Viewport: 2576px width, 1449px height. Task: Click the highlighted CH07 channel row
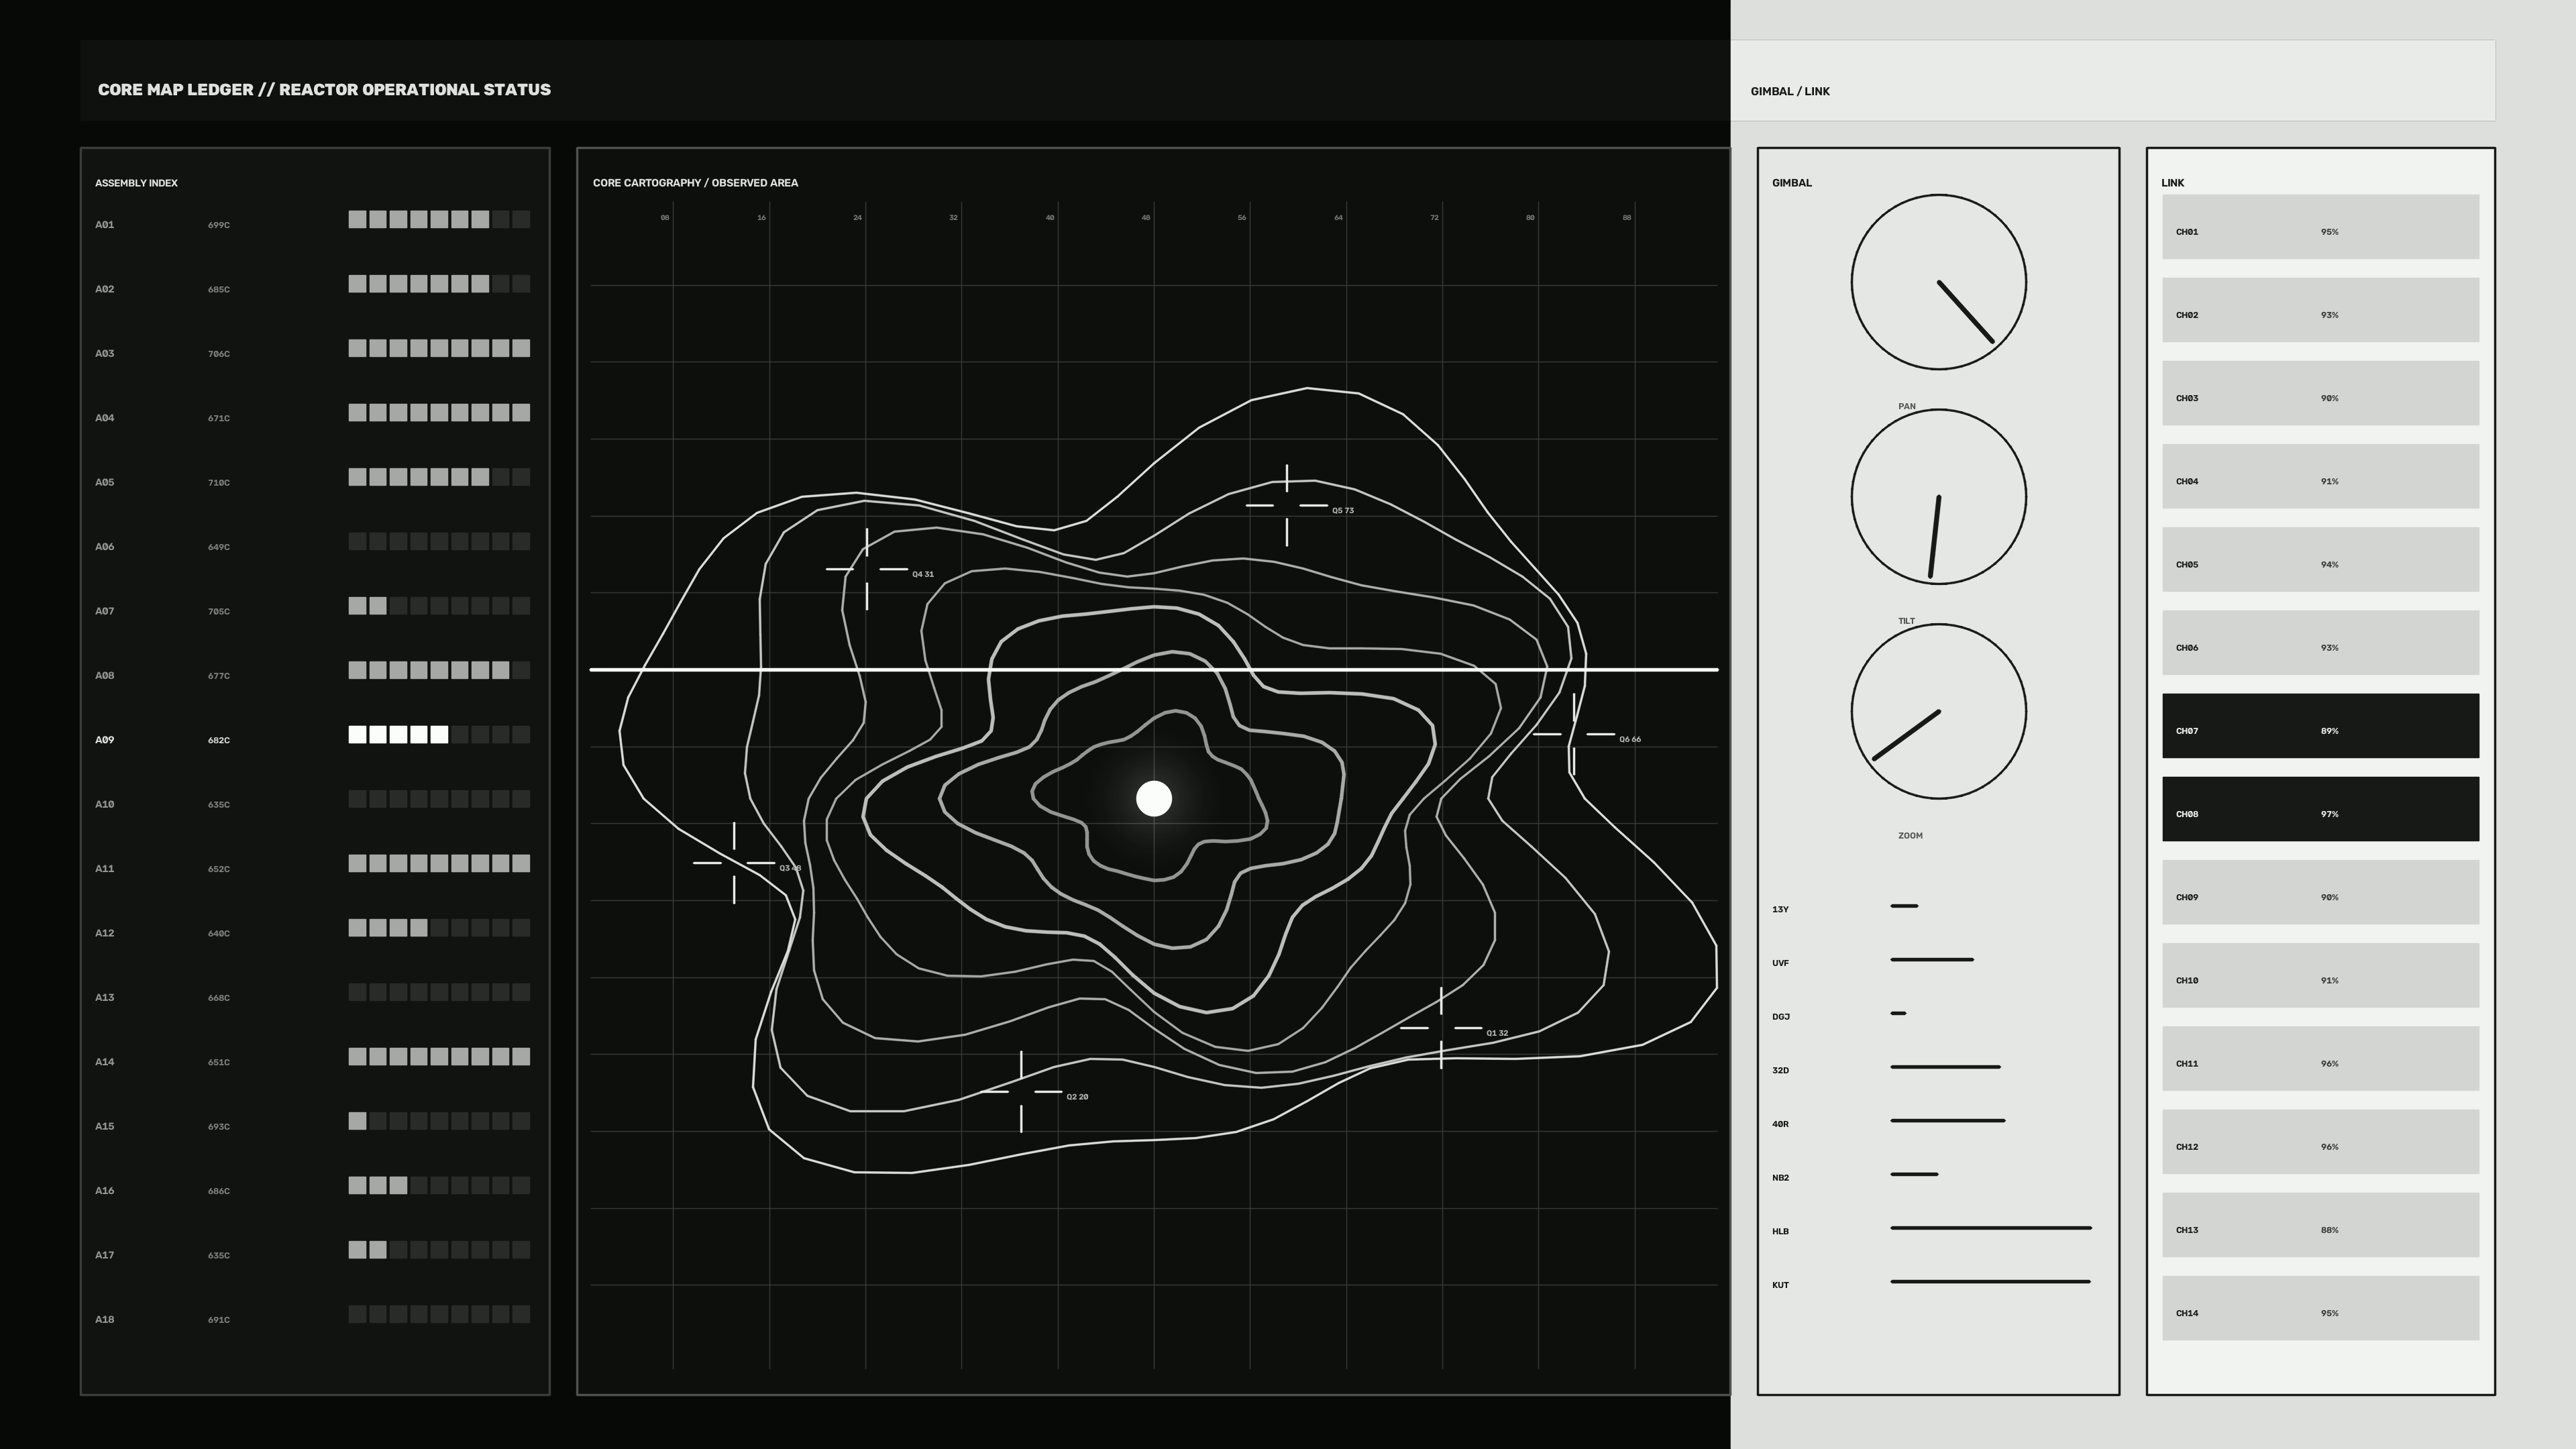(x=2320, y=726)
